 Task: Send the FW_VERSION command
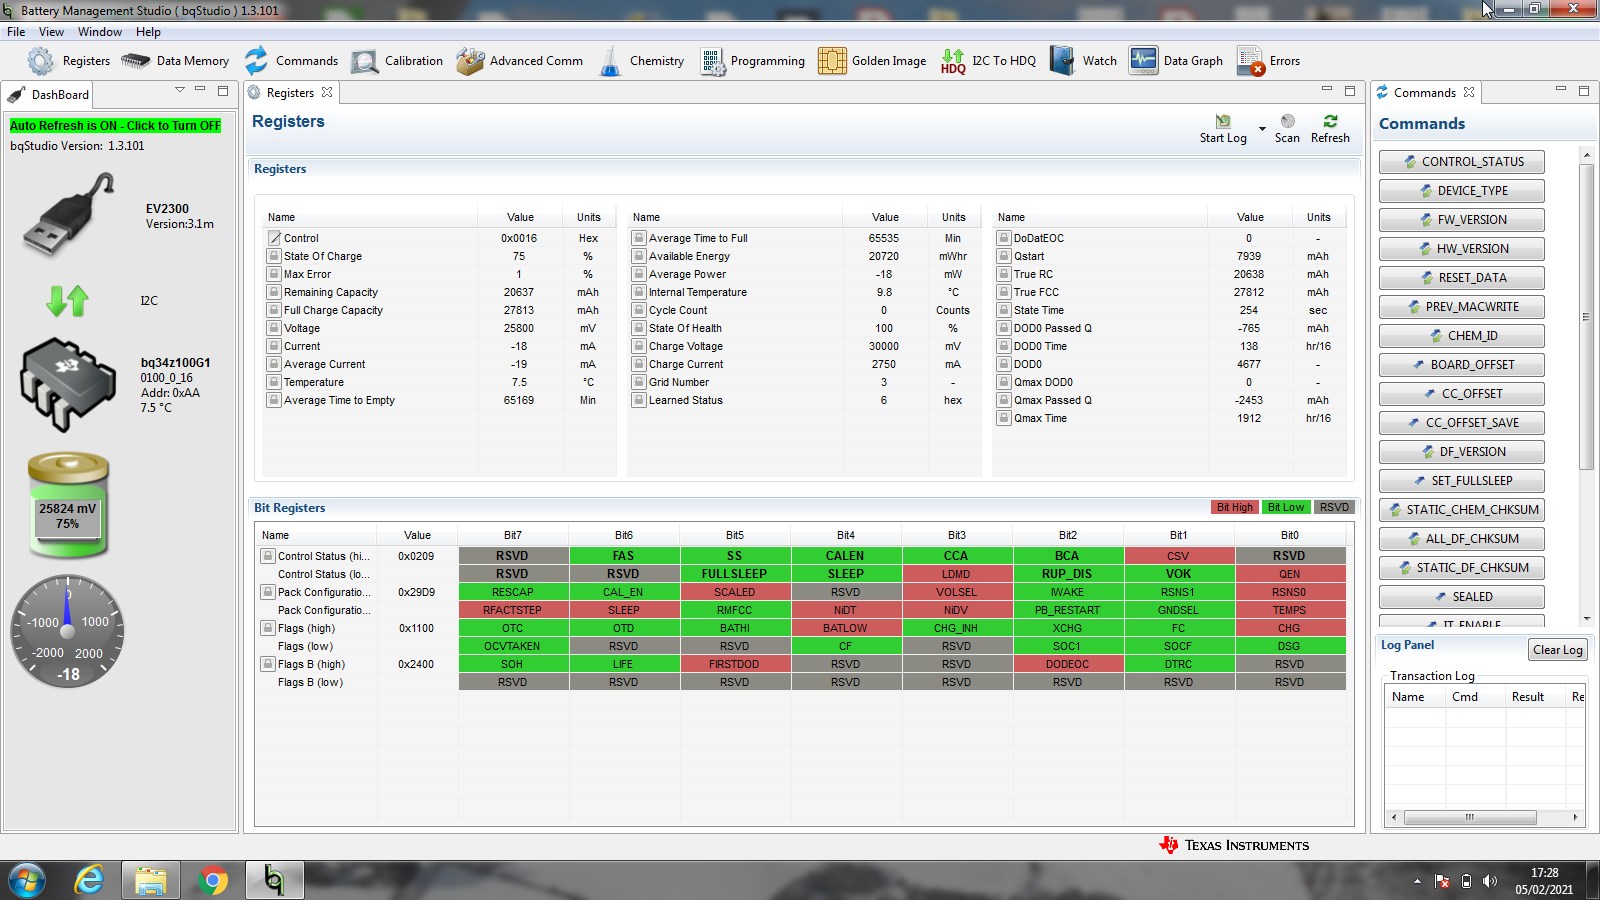tap(1462, 220)
